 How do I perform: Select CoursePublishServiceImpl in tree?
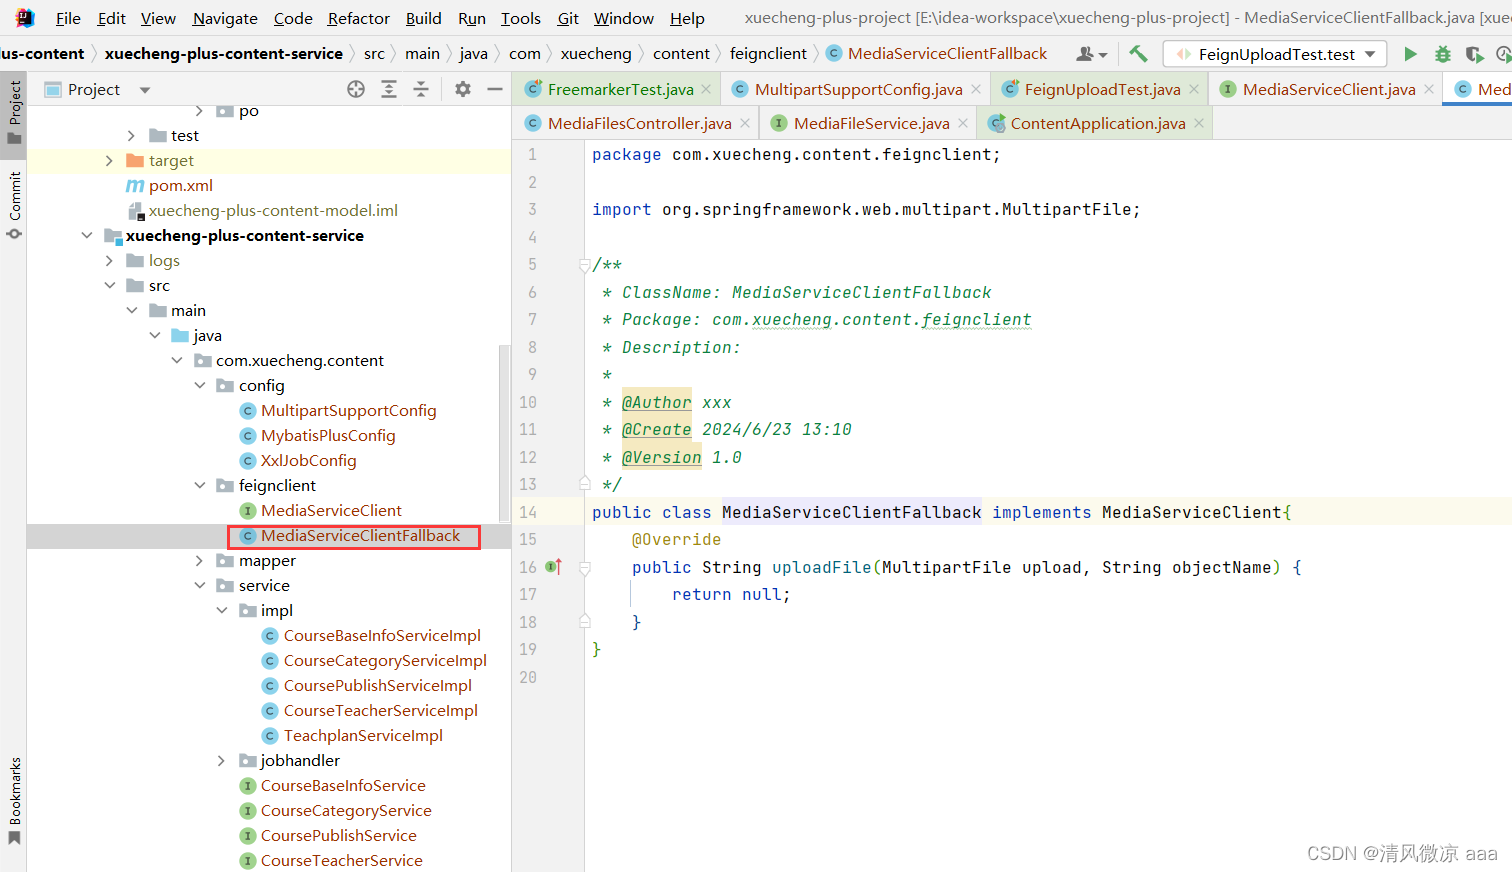coord(377,685)
